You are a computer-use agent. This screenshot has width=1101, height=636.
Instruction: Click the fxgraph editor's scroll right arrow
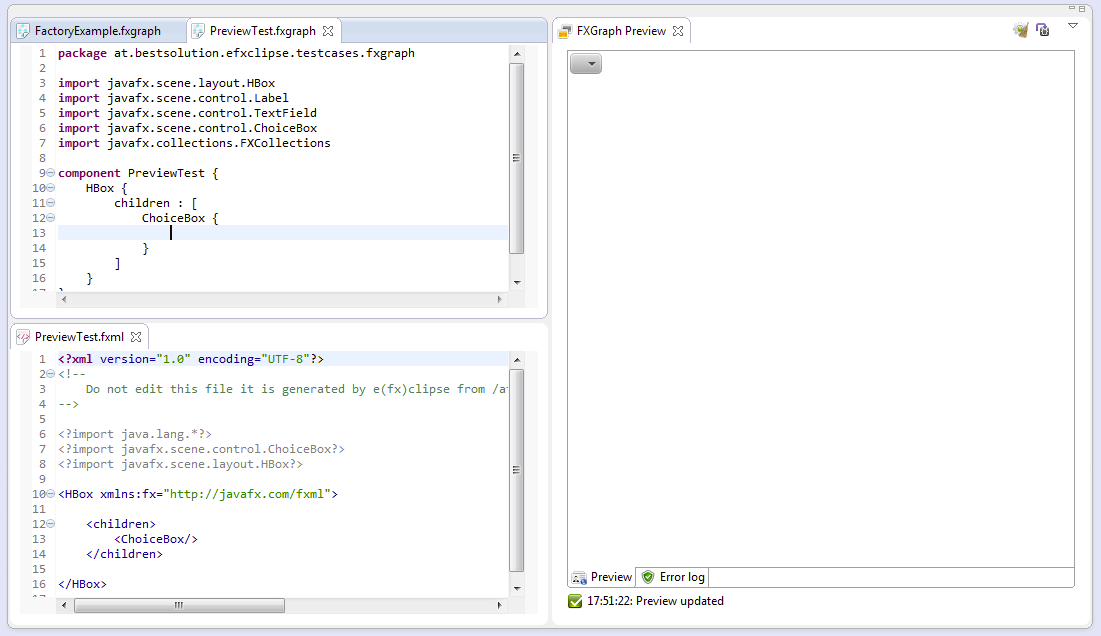500,299
